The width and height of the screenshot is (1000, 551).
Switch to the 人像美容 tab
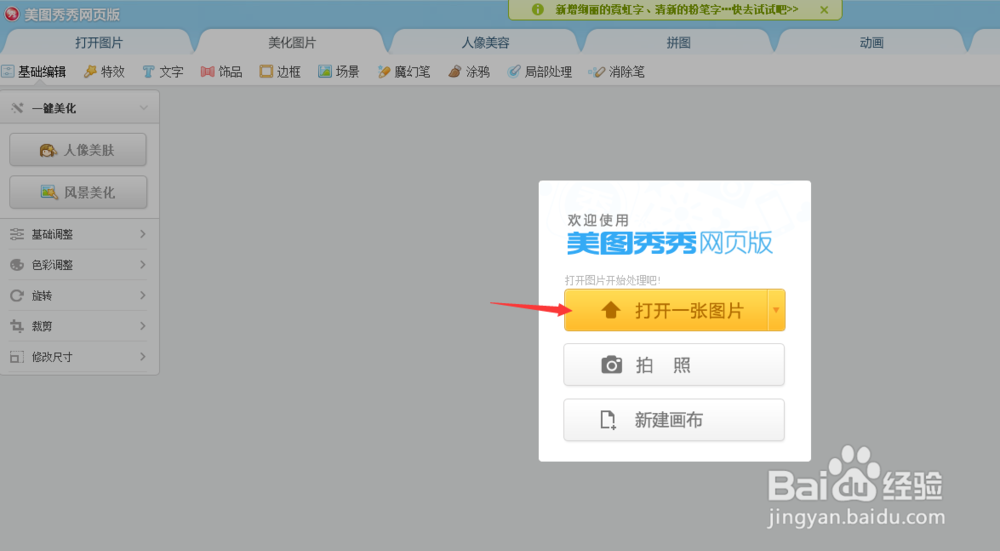coord(485,43)
